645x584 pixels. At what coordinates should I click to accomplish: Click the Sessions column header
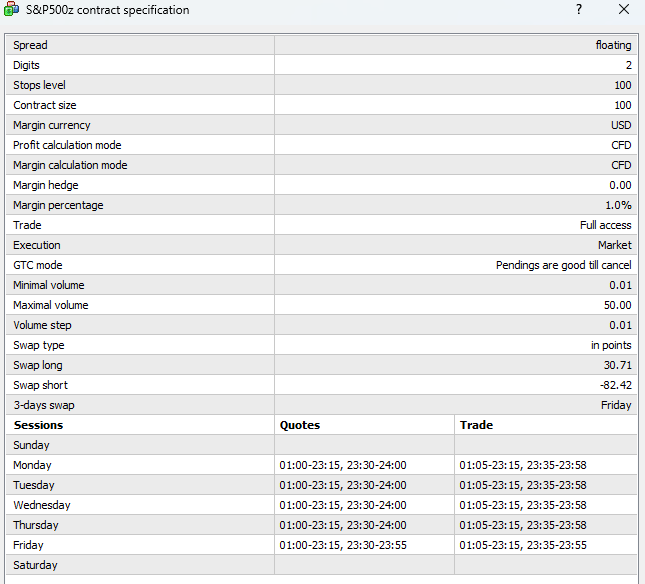pyautogui.click(x=38, y=425)
